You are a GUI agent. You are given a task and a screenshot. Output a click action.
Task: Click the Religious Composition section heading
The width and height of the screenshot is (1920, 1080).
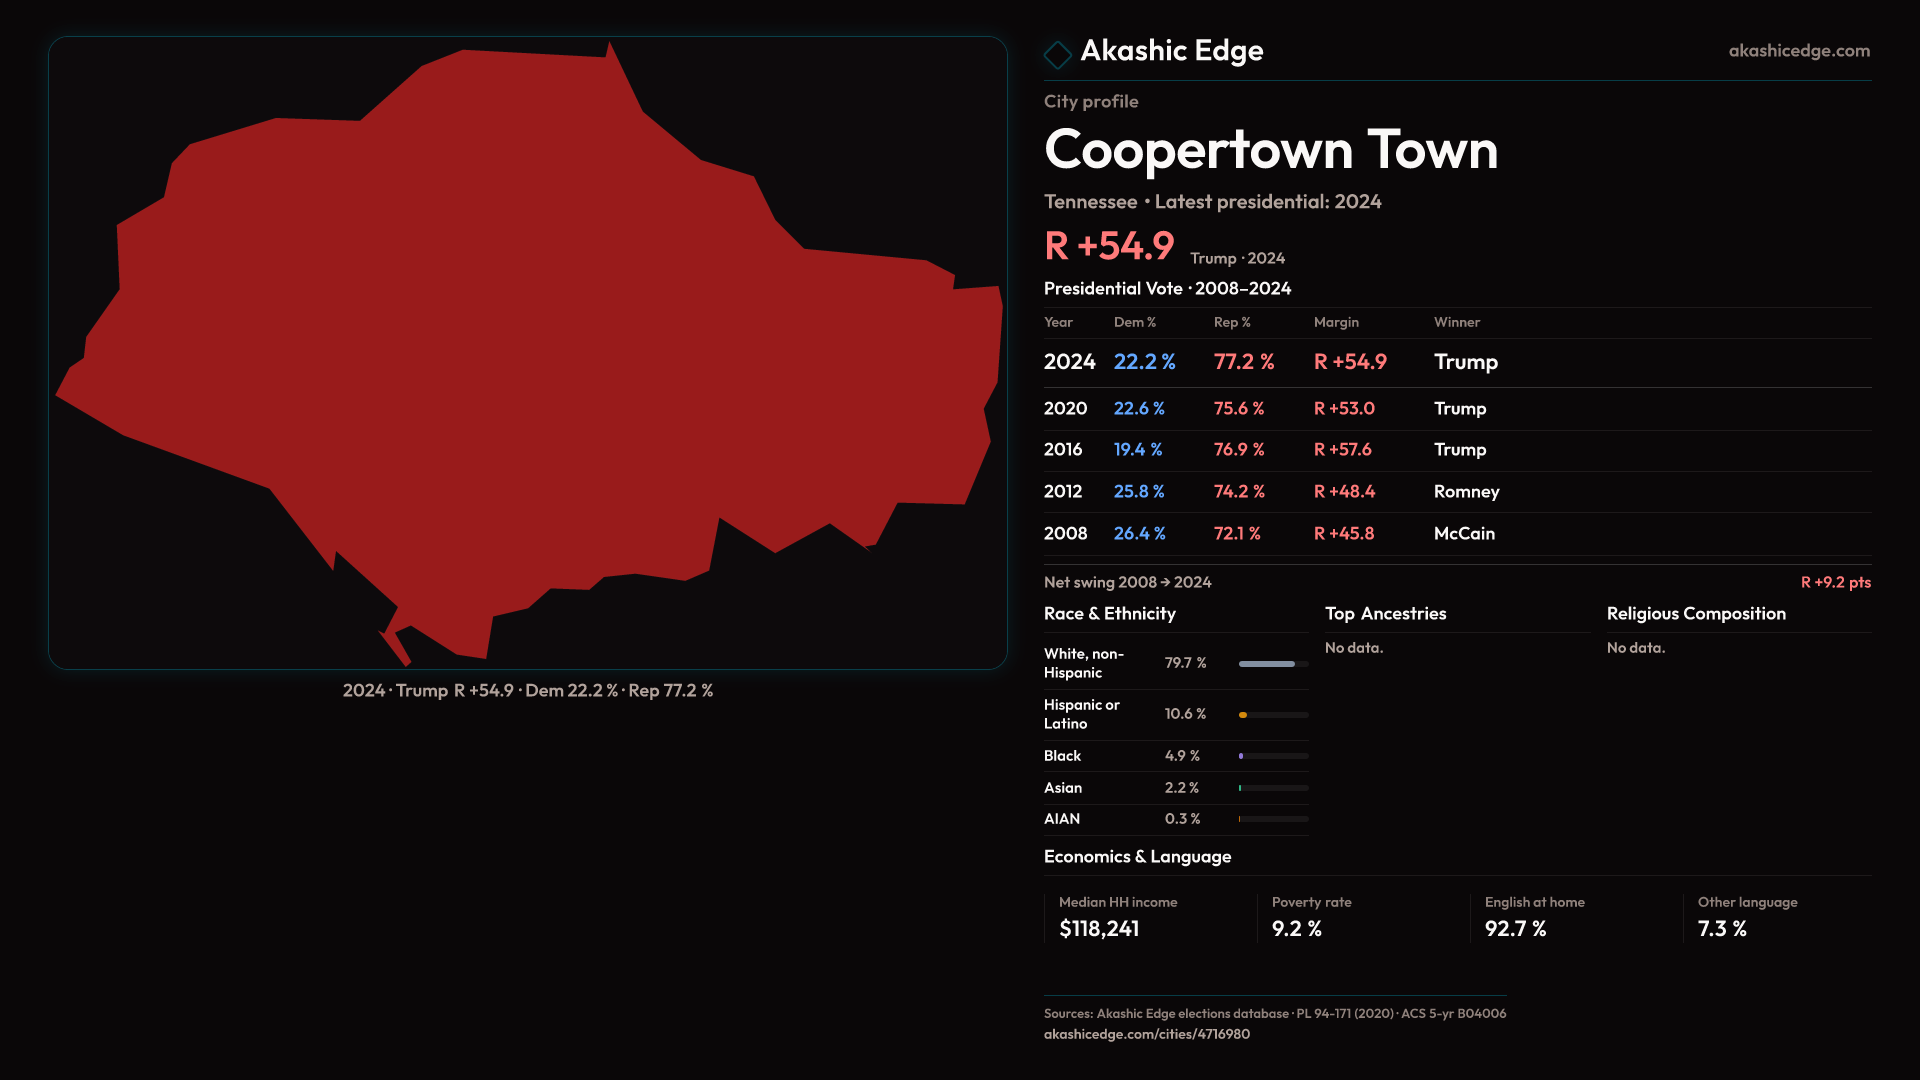pos(1696,614)
